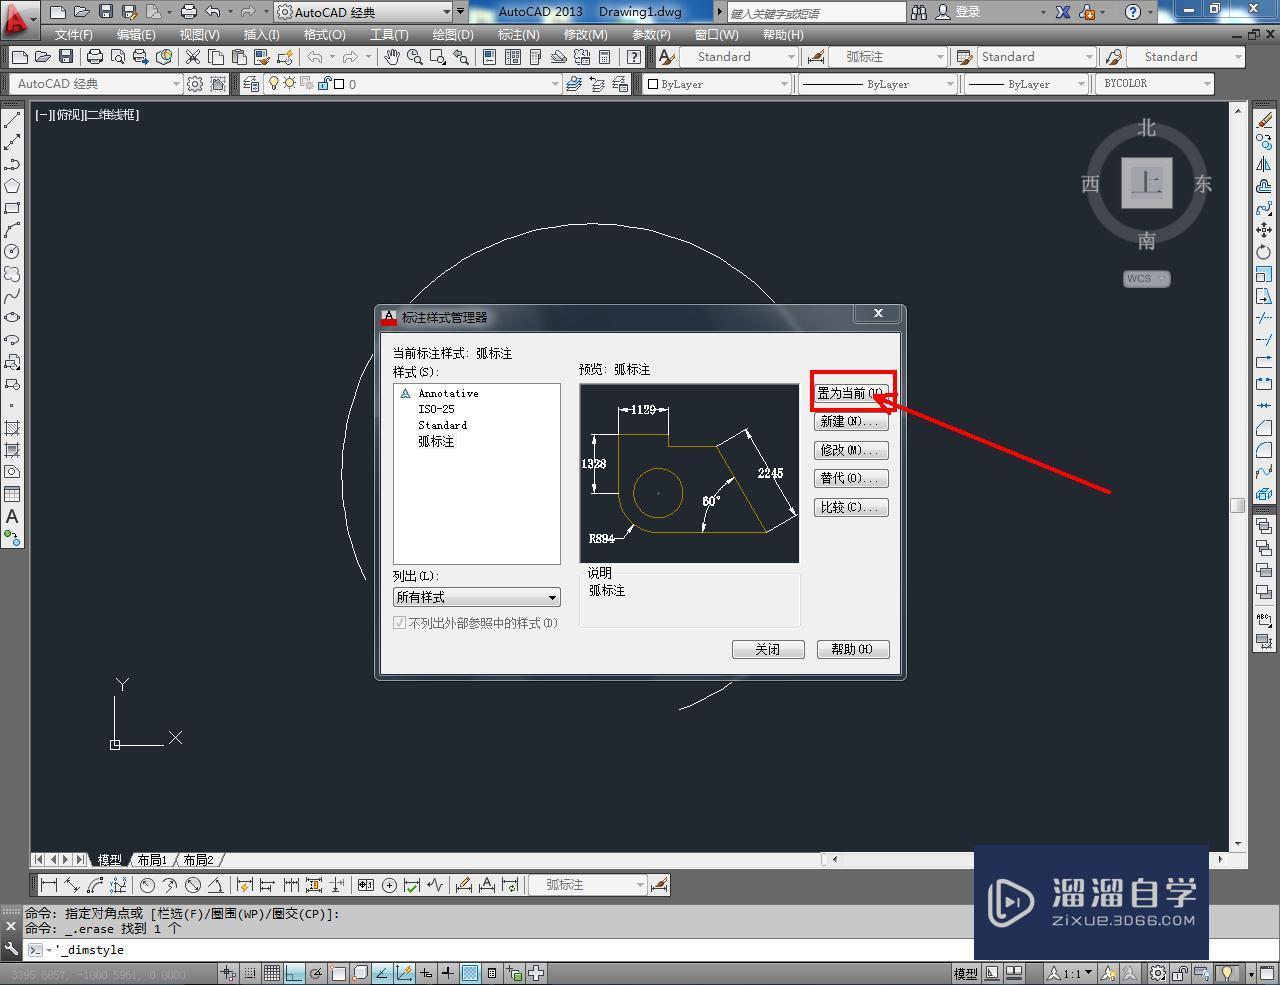Click the Aligned dimension icon
This screenshot has height=985, width=1280.
[x=71, y=885]
